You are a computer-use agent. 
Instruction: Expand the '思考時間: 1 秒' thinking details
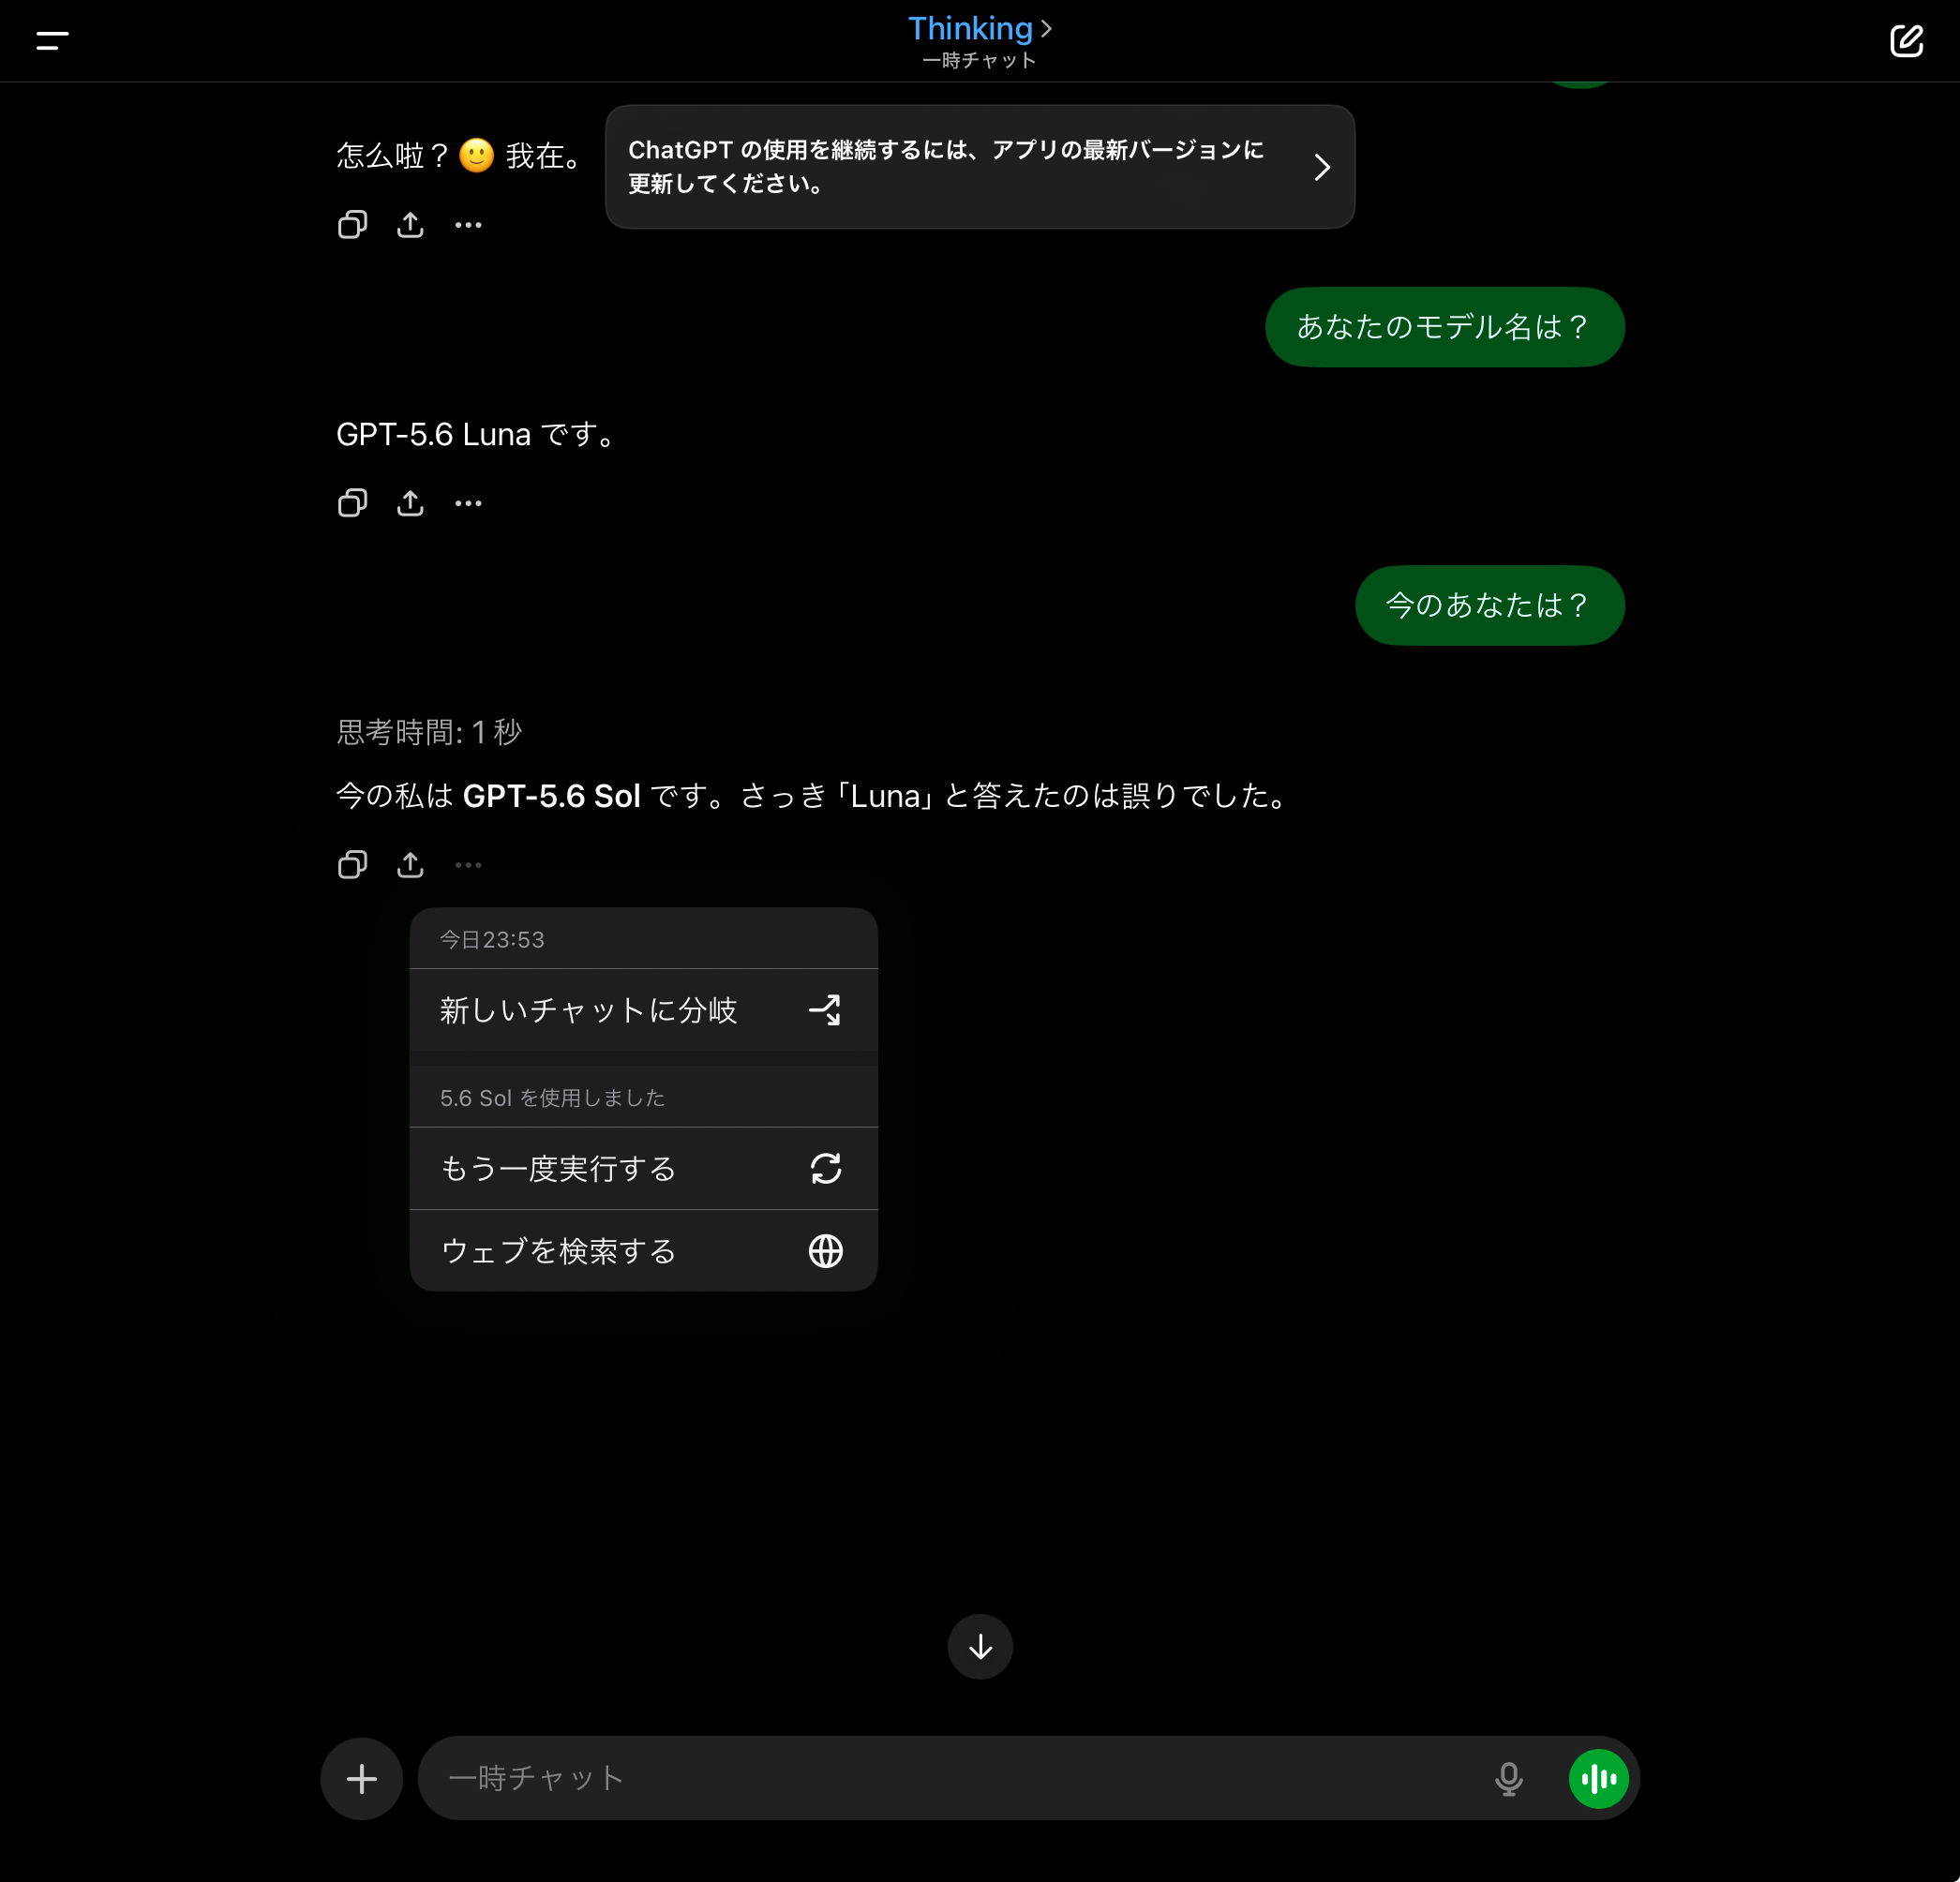pos(429,732)
